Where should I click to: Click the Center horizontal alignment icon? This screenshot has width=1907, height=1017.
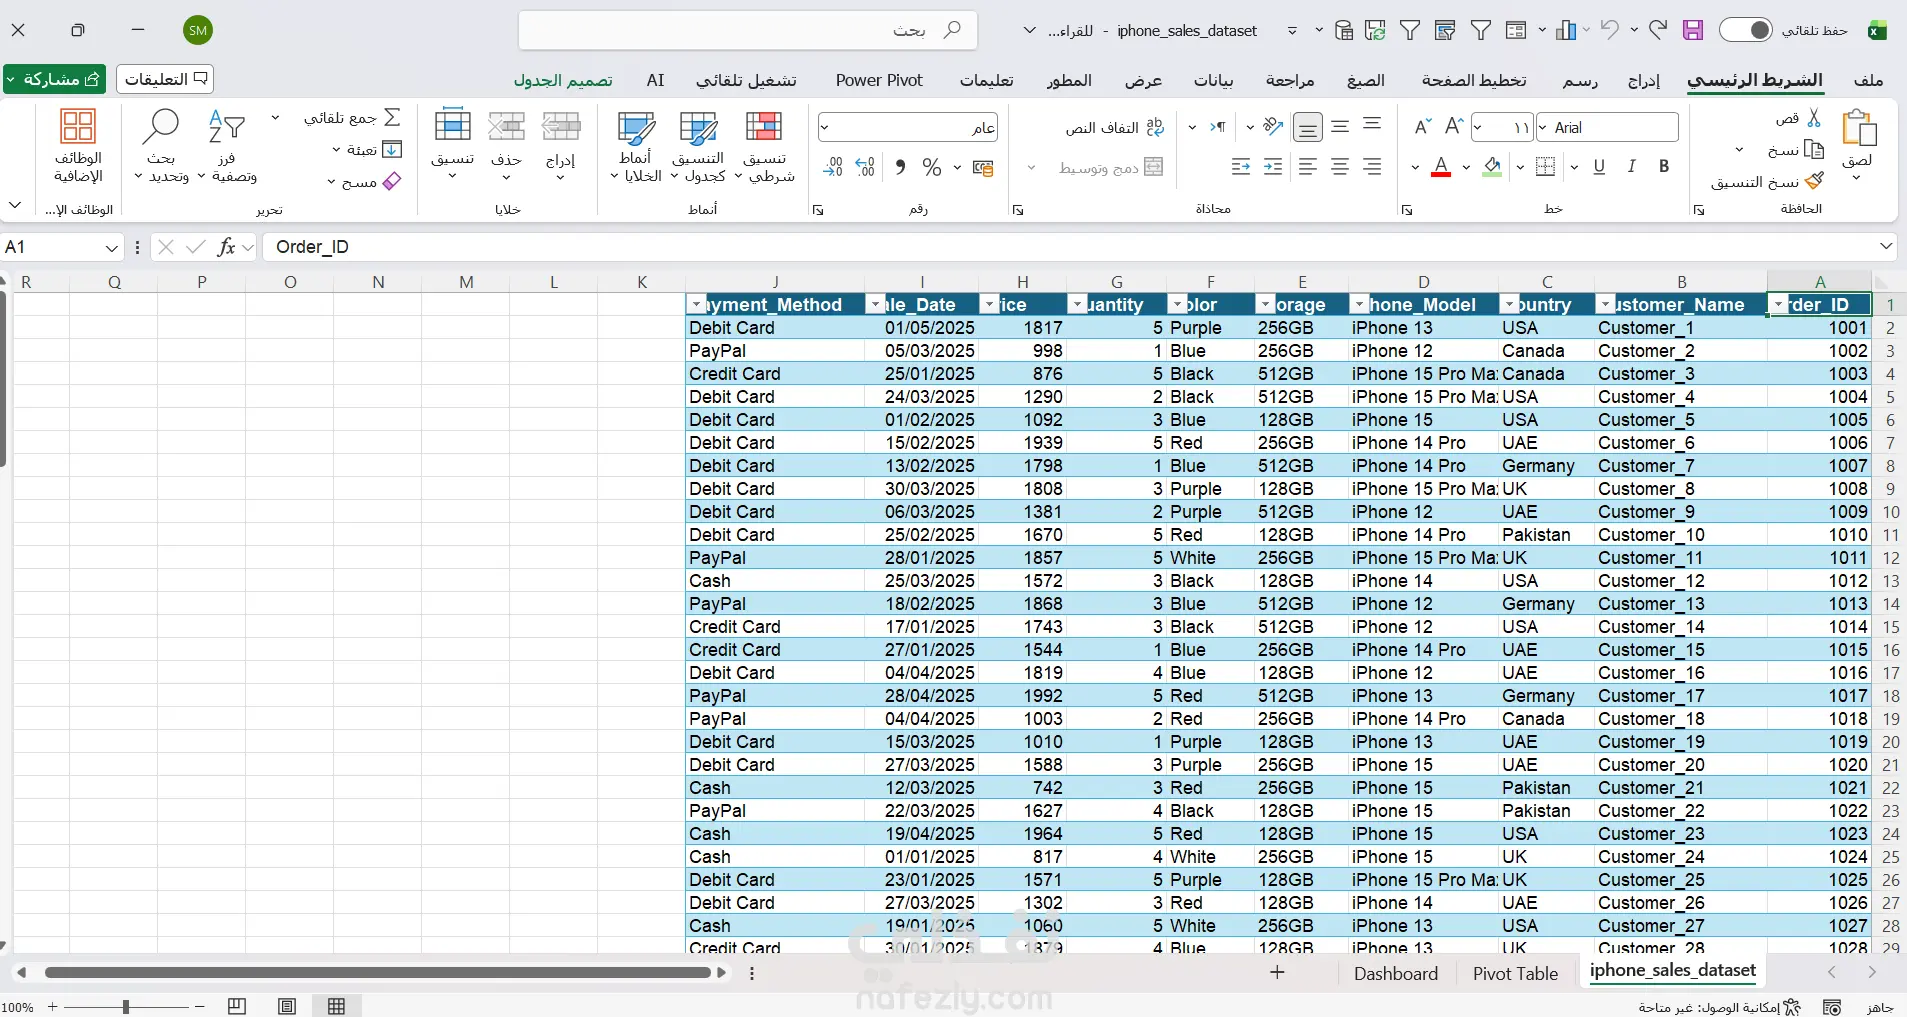coord(1340,167)
